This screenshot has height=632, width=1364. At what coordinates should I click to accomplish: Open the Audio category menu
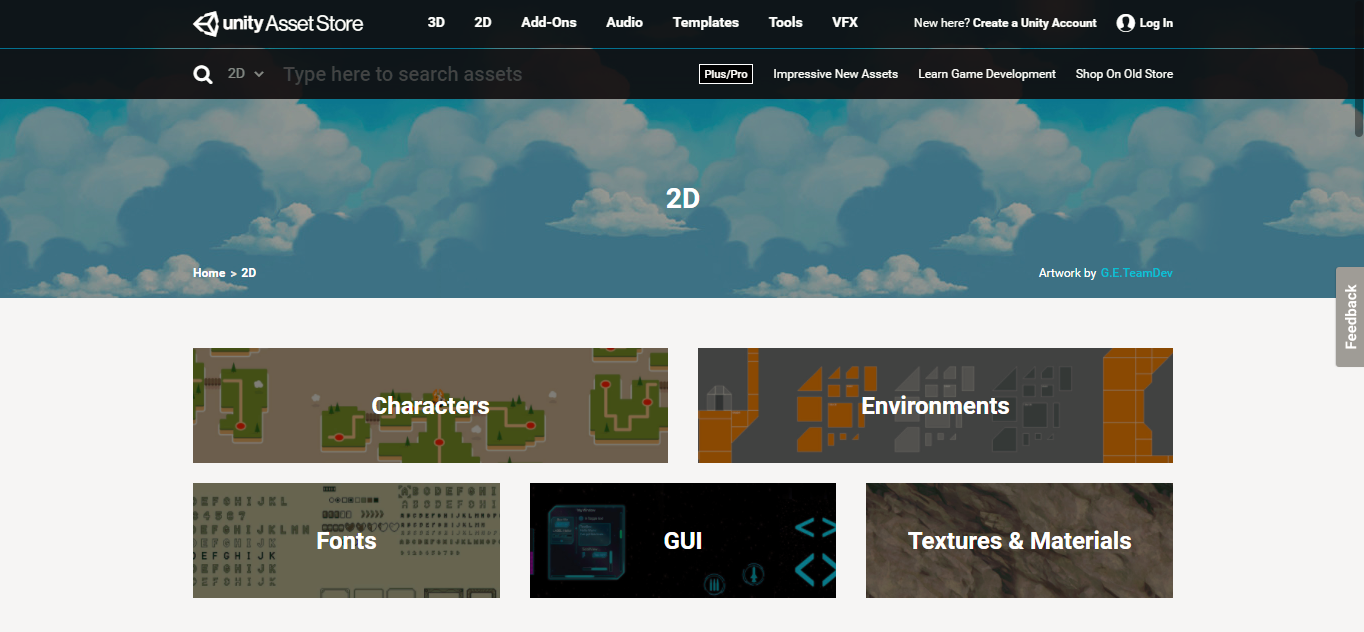[x=624, y=22]
